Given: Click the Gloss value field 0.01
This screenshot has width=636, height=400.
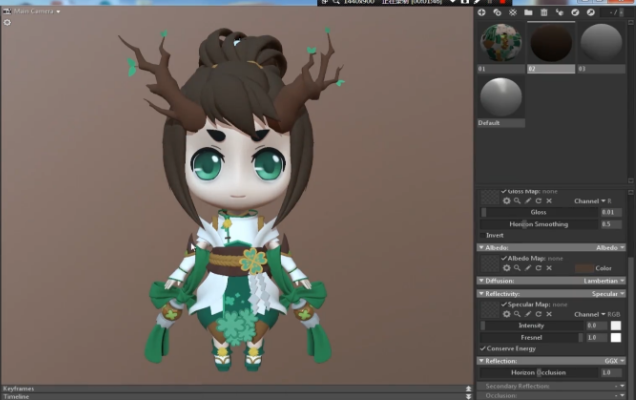Looking at the screenshot, I should [x=611, y=212].
